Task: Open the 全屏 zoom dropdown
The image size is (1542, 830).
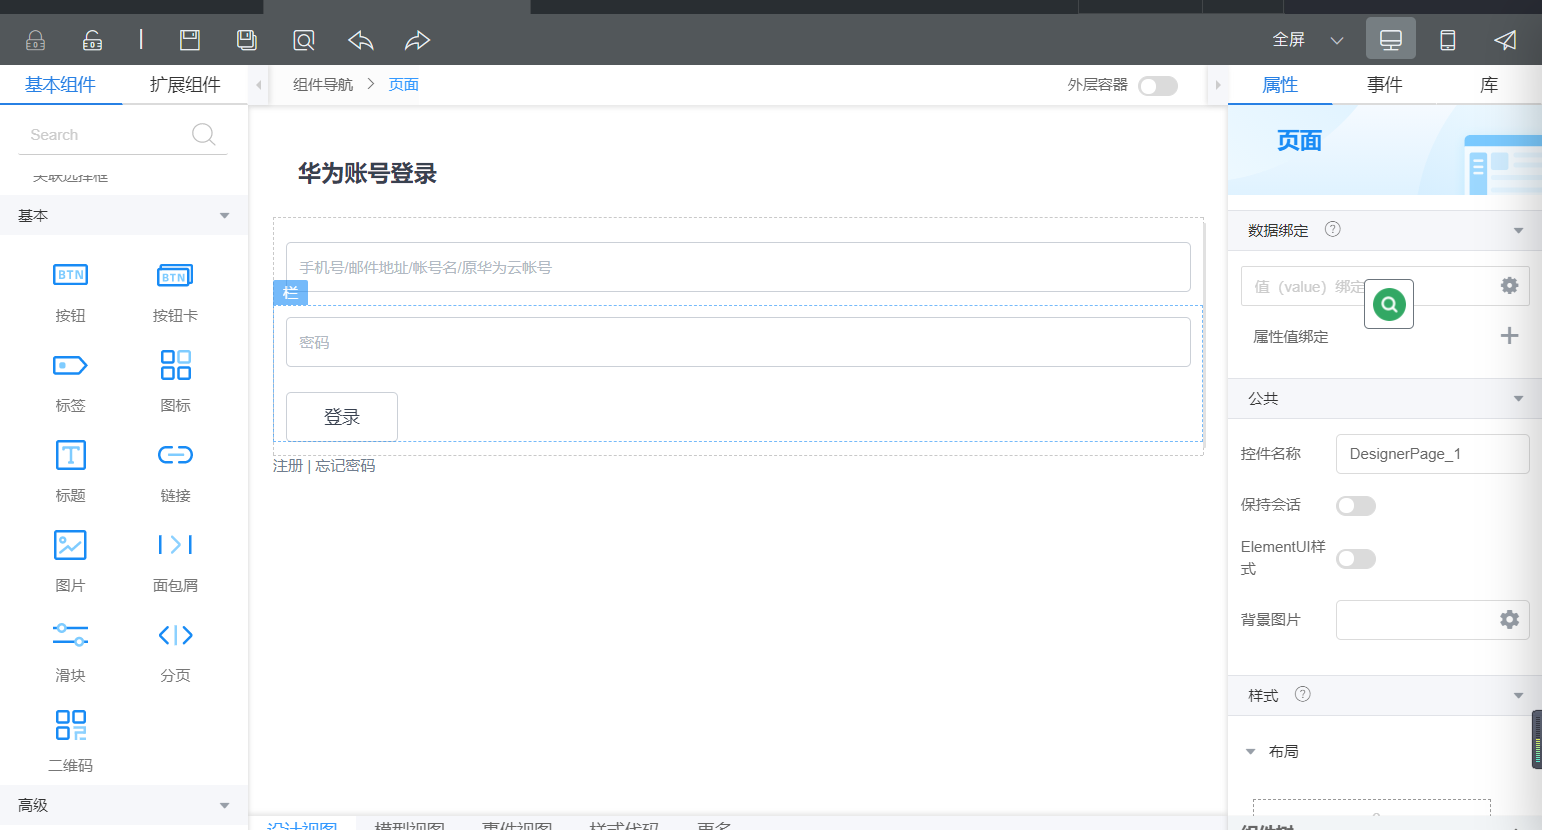Action: click(1308, 40)
